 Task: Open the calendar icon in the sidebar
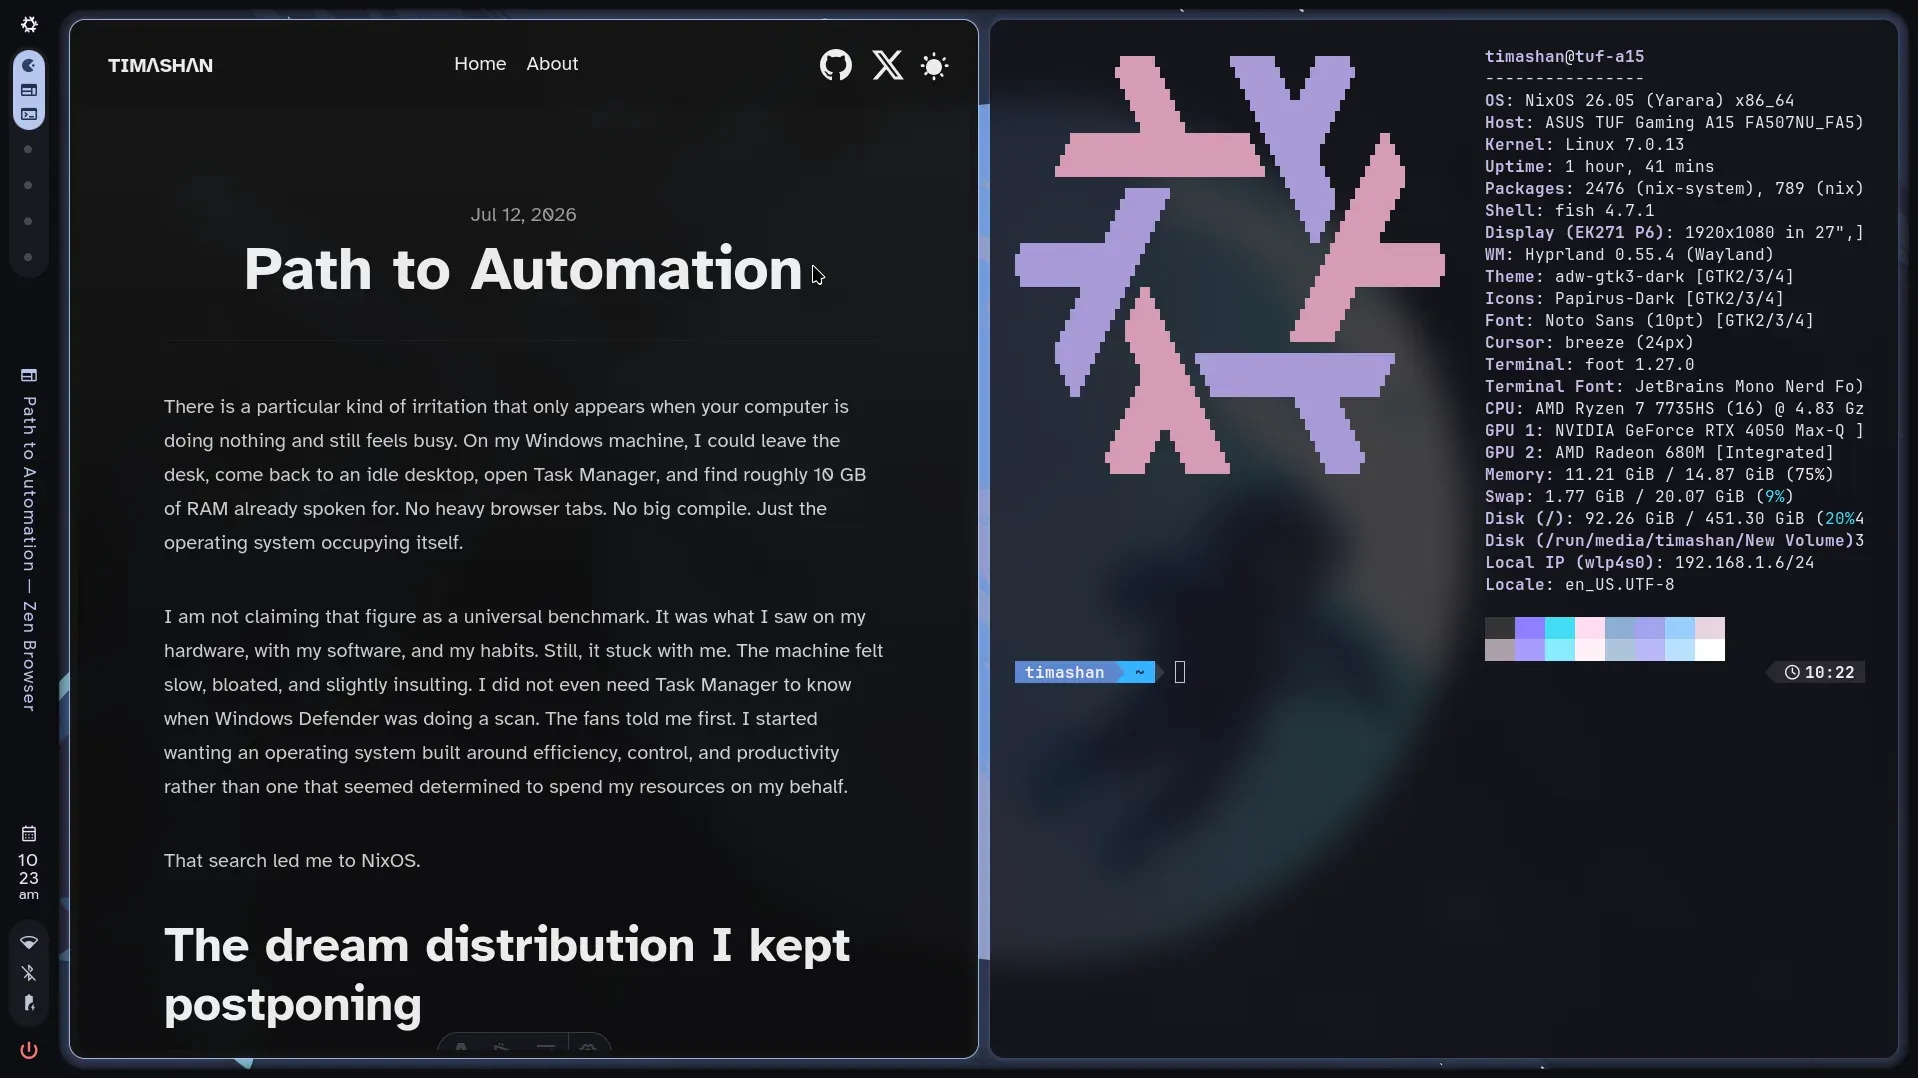[x=29, y=834]
